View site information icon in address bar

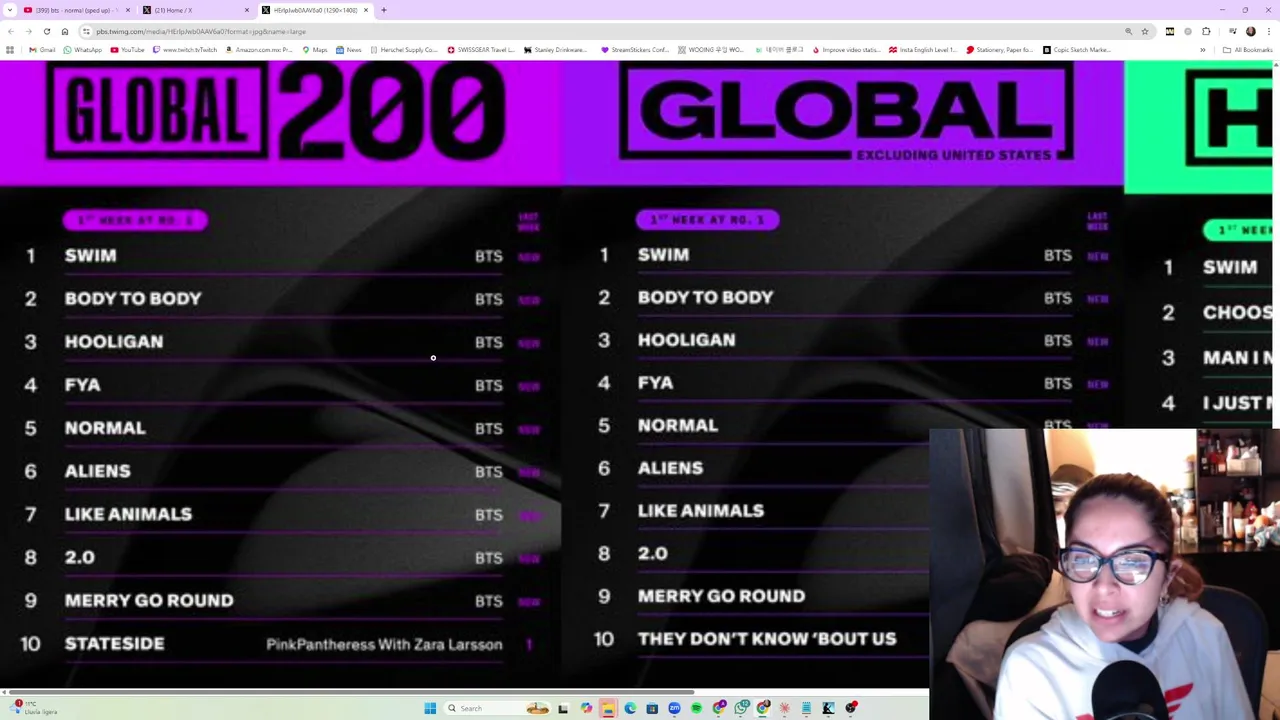click(x=87, y=31)
